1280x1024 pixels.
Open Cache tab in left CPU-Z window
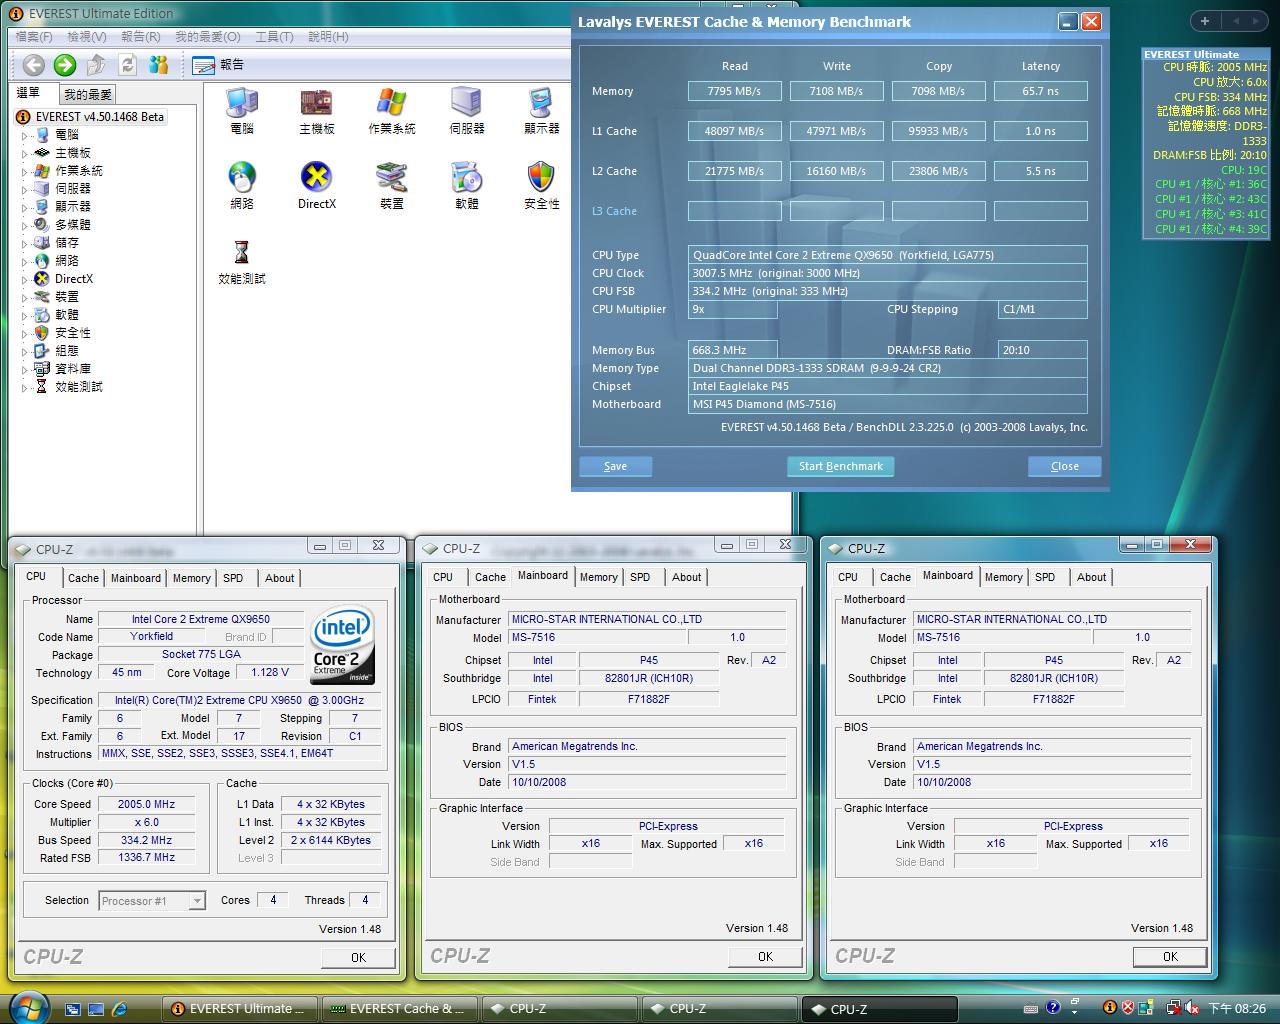click(83, 578)
